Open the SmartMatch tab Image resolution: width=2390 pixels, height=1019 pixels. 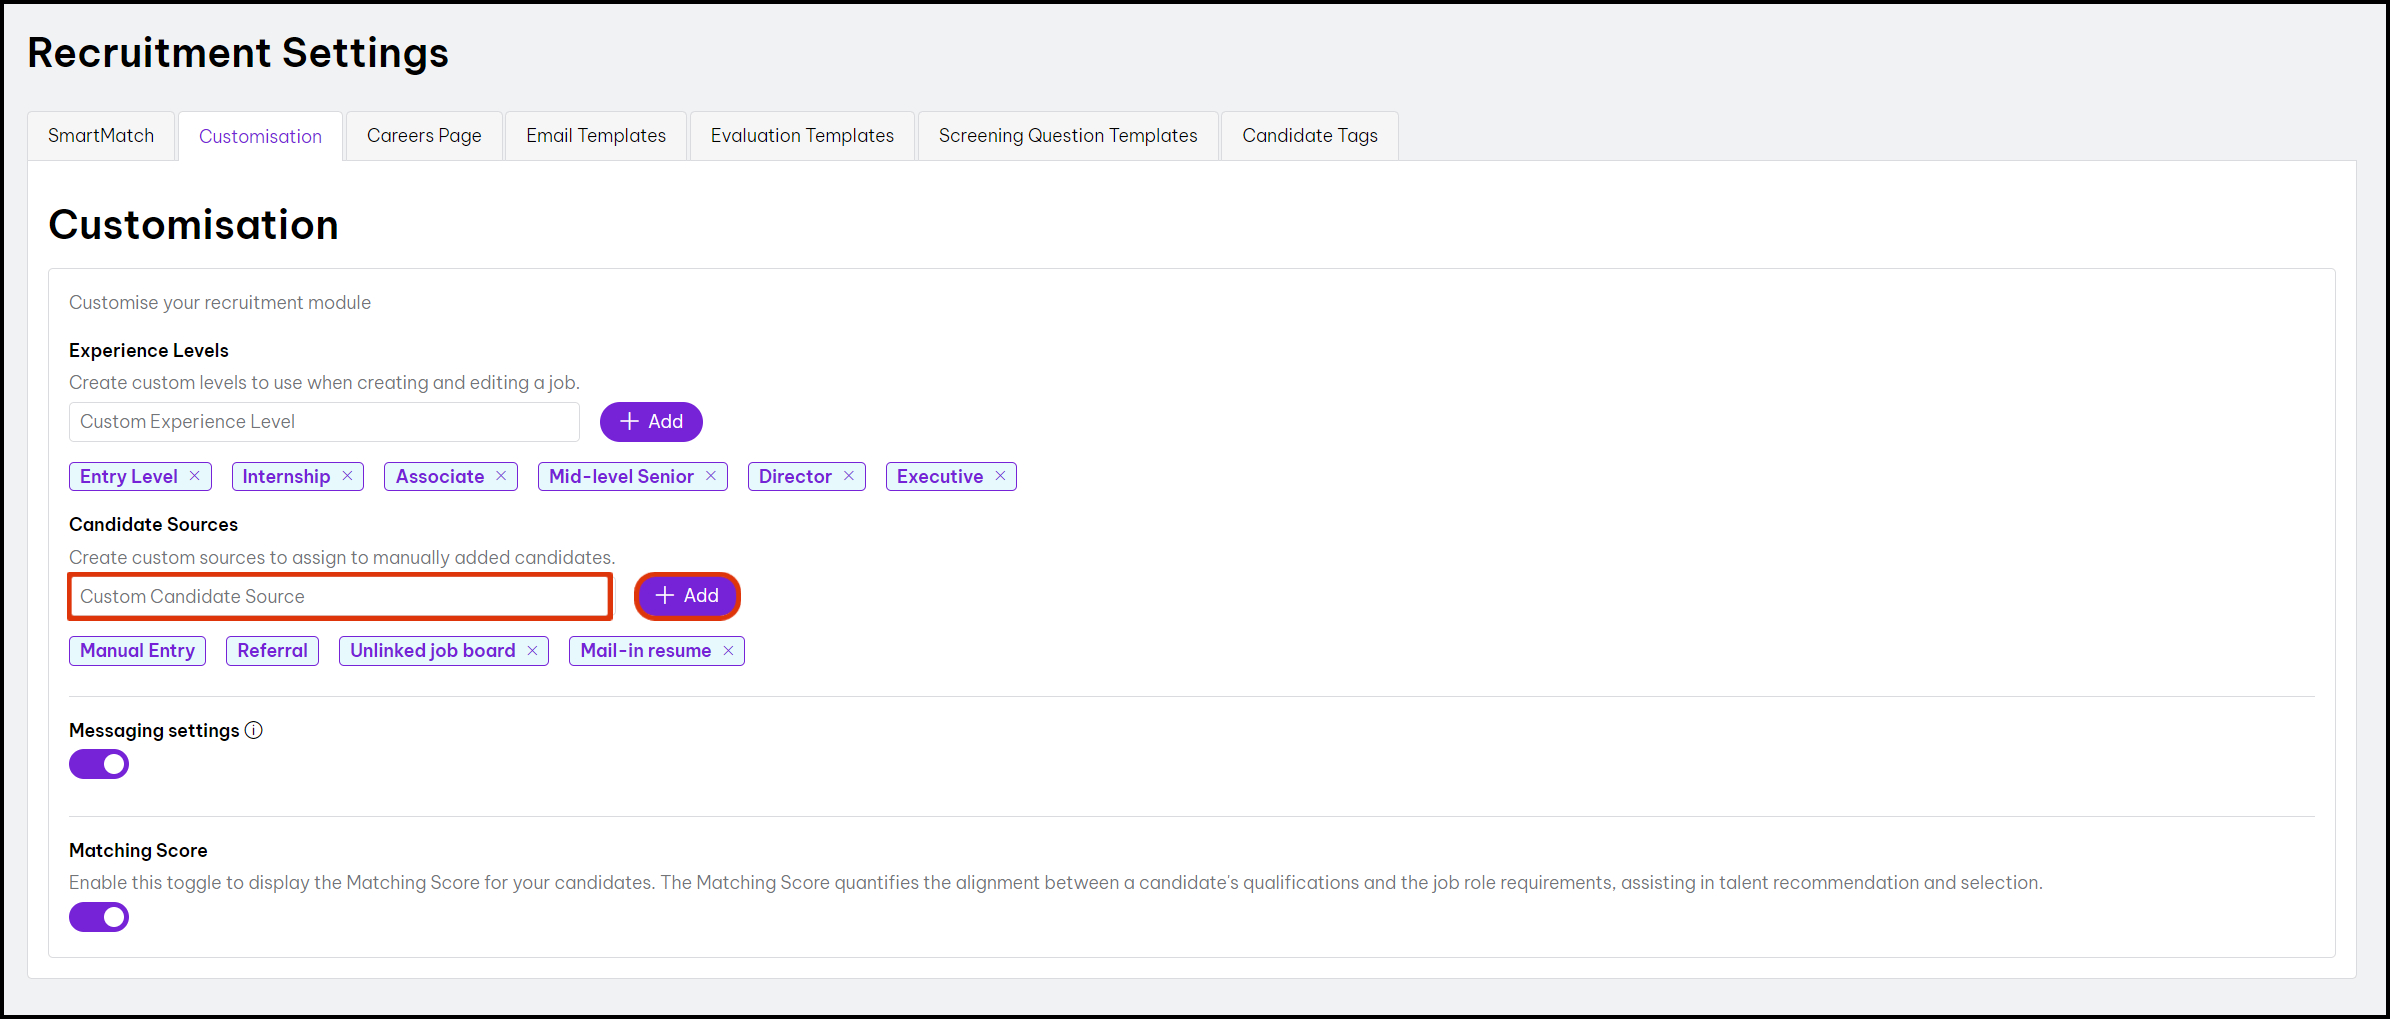101,136
